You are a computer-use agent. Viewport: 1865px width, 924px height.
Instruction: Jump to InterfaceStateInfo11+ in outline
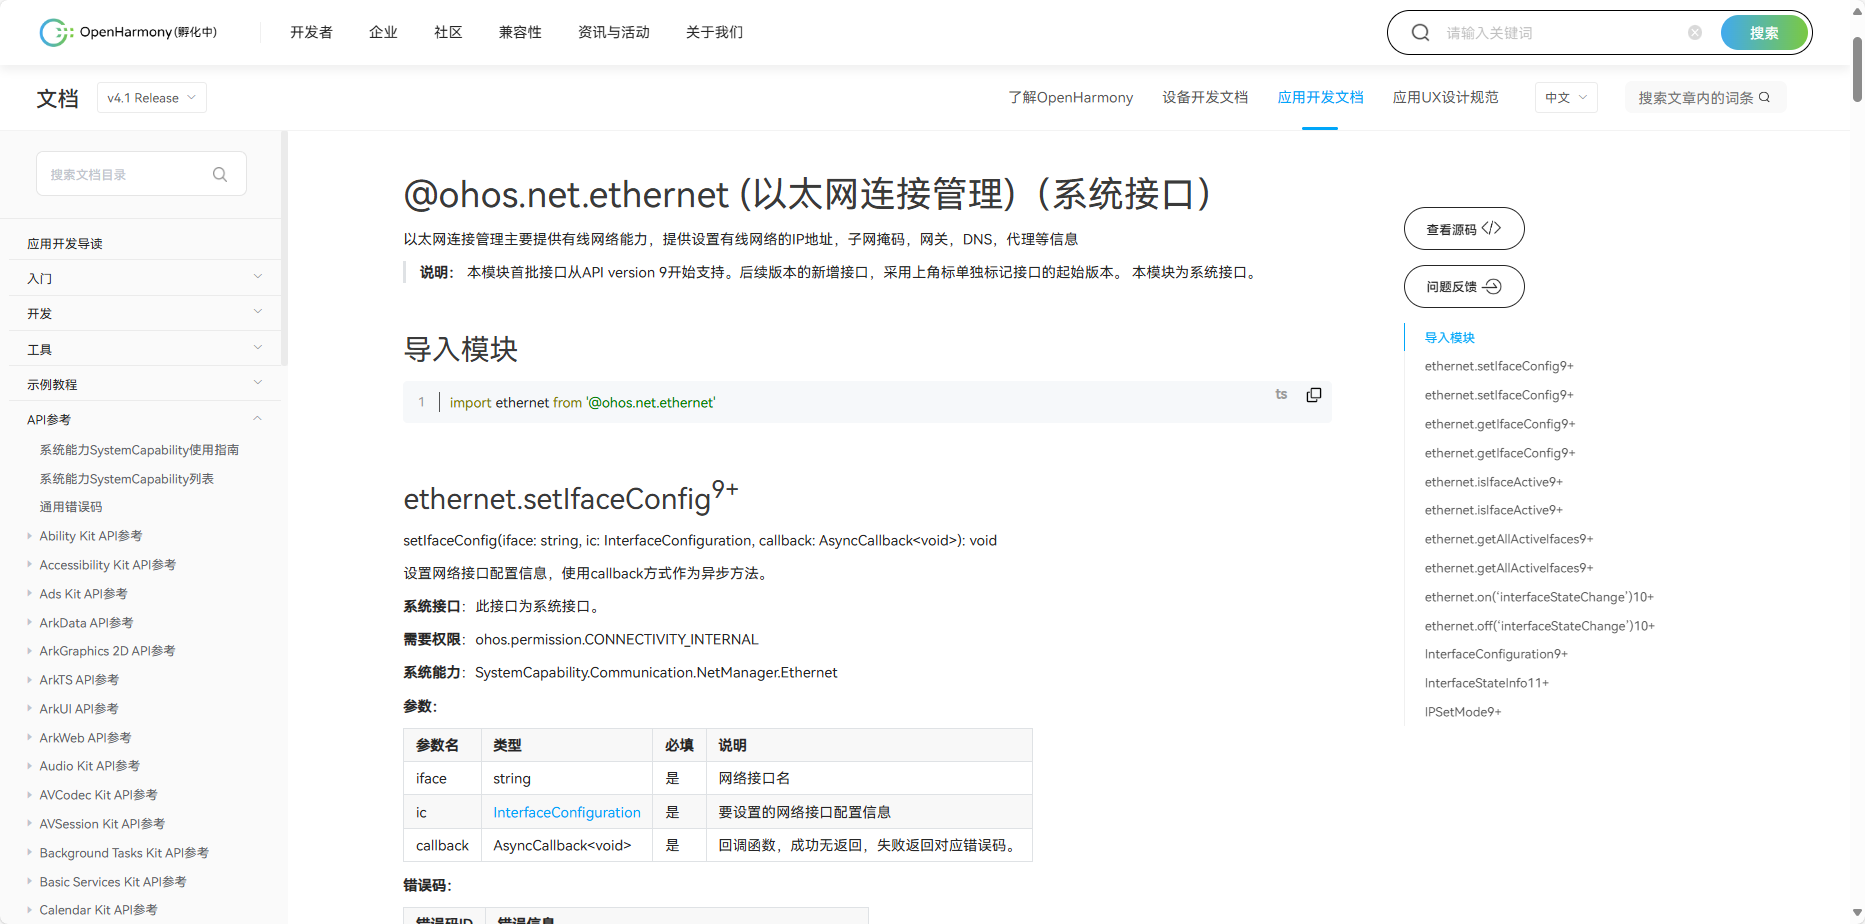coord(1487,683)
